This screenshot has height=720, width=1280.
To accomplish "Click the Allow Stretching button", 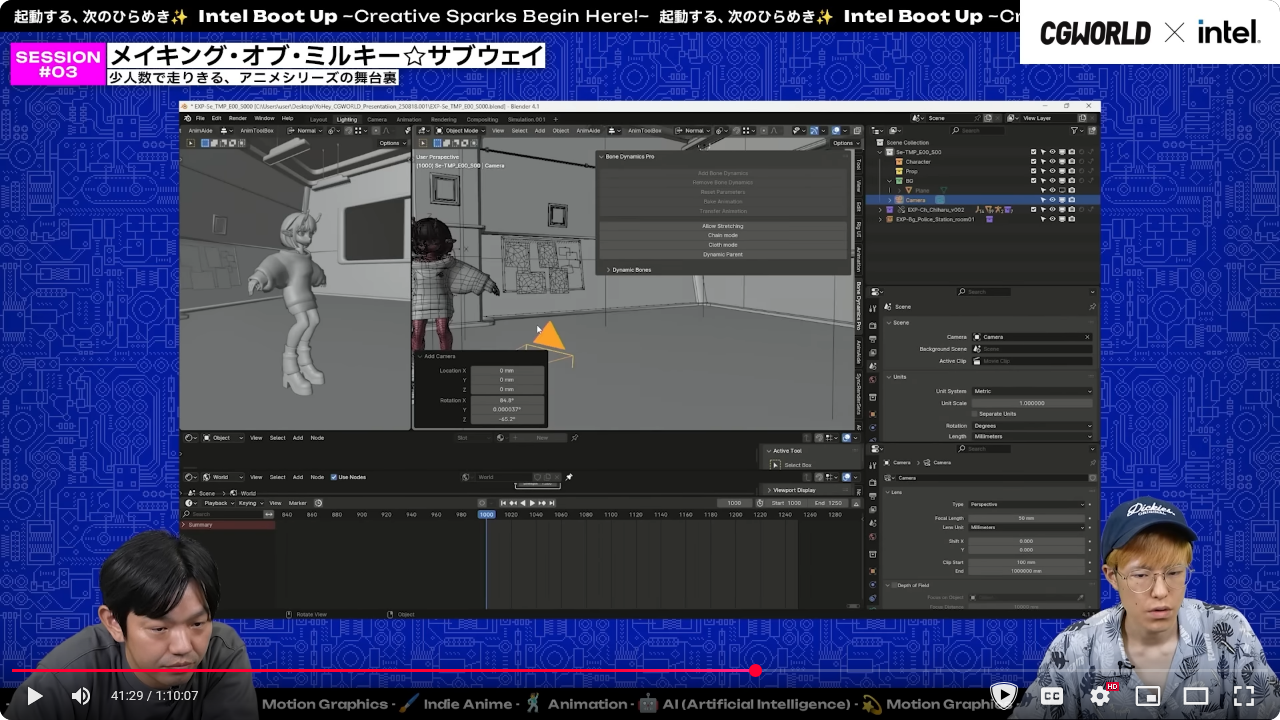I will coord(722,226).
